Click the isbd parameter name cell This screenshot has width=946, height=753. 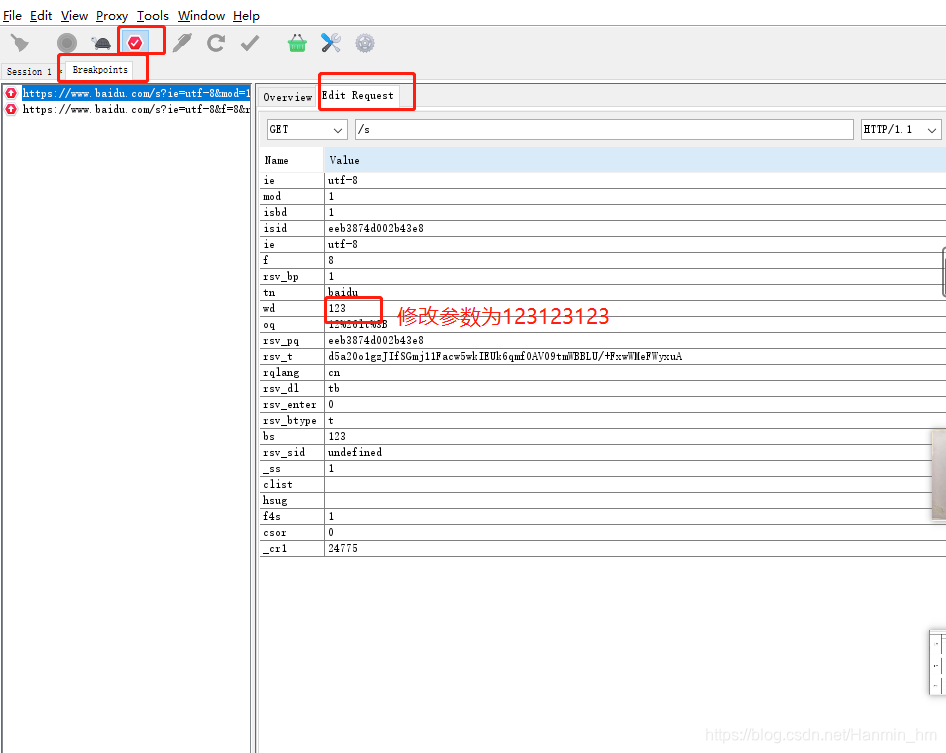292,212
